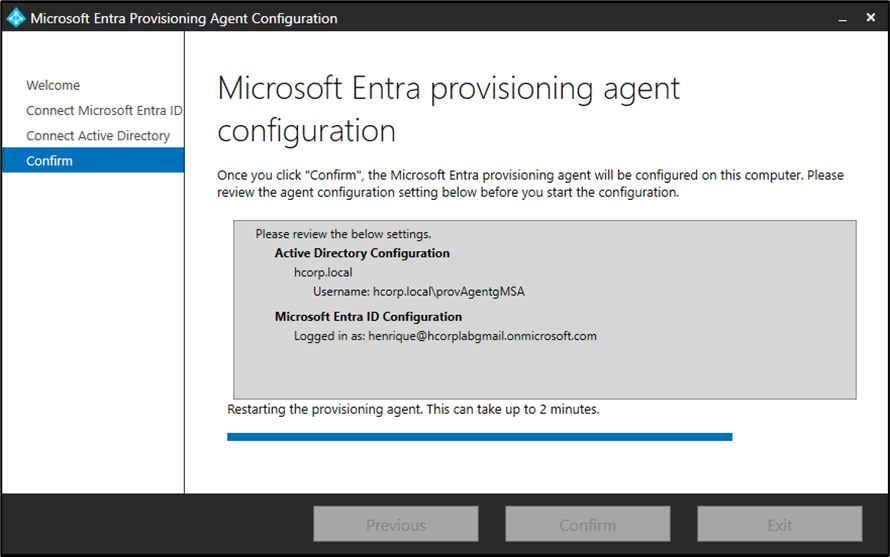
Task: Click the Username provAgentgMSA line
Action: (x=418, y=292)
